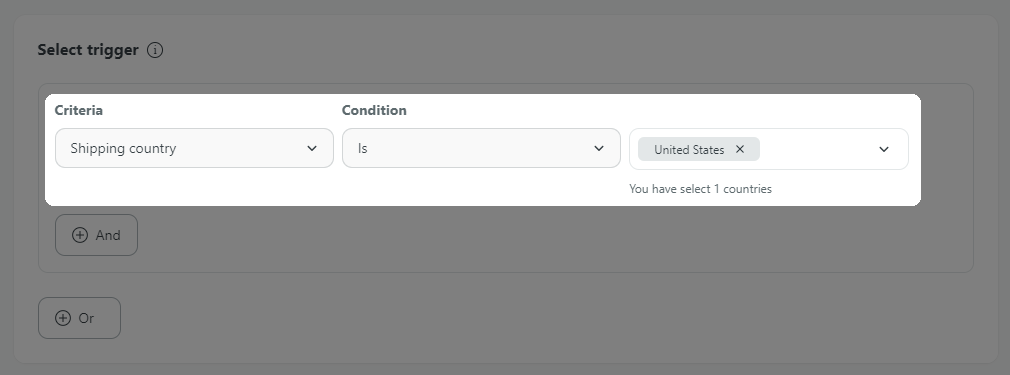This screenshot has height=375, width=1010.
Task: Add an Or condition group
Action: click(x=79, y=318)
